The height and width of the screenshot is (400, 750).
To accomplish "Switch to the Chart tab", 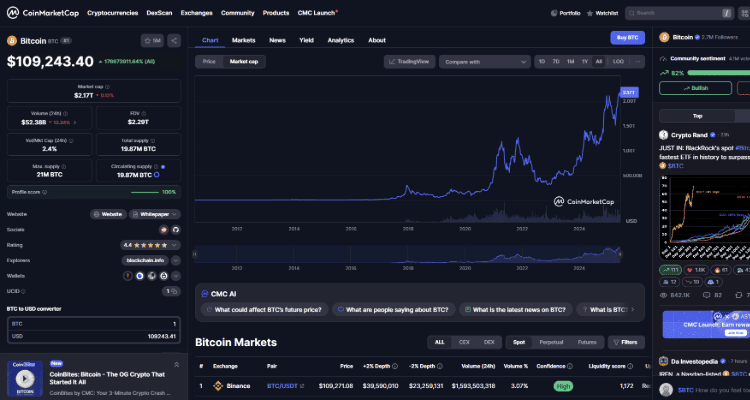I will tap(210, 40).
